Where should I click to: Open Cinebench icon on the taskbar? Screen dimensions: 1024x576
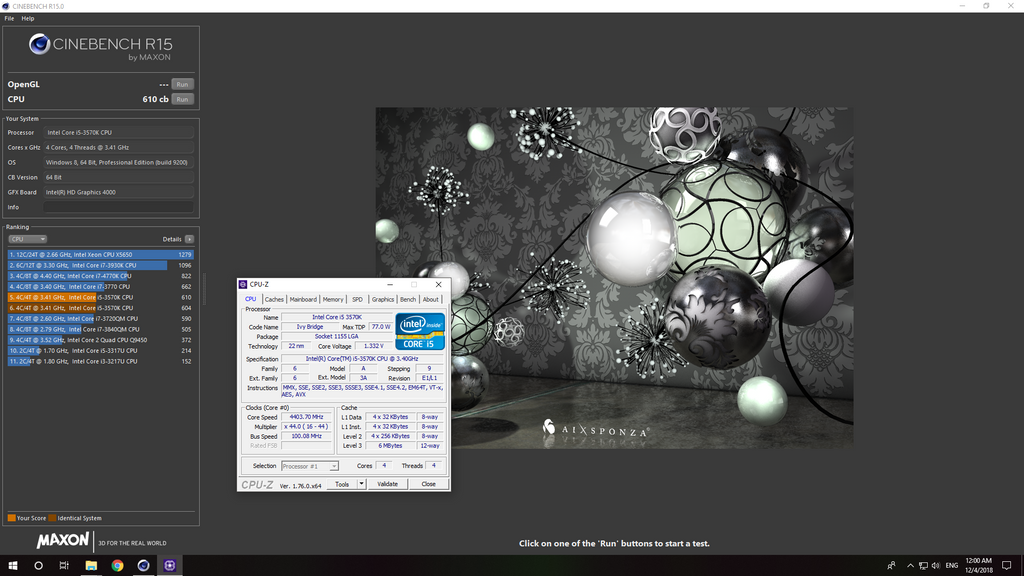(x=143, y=566)
